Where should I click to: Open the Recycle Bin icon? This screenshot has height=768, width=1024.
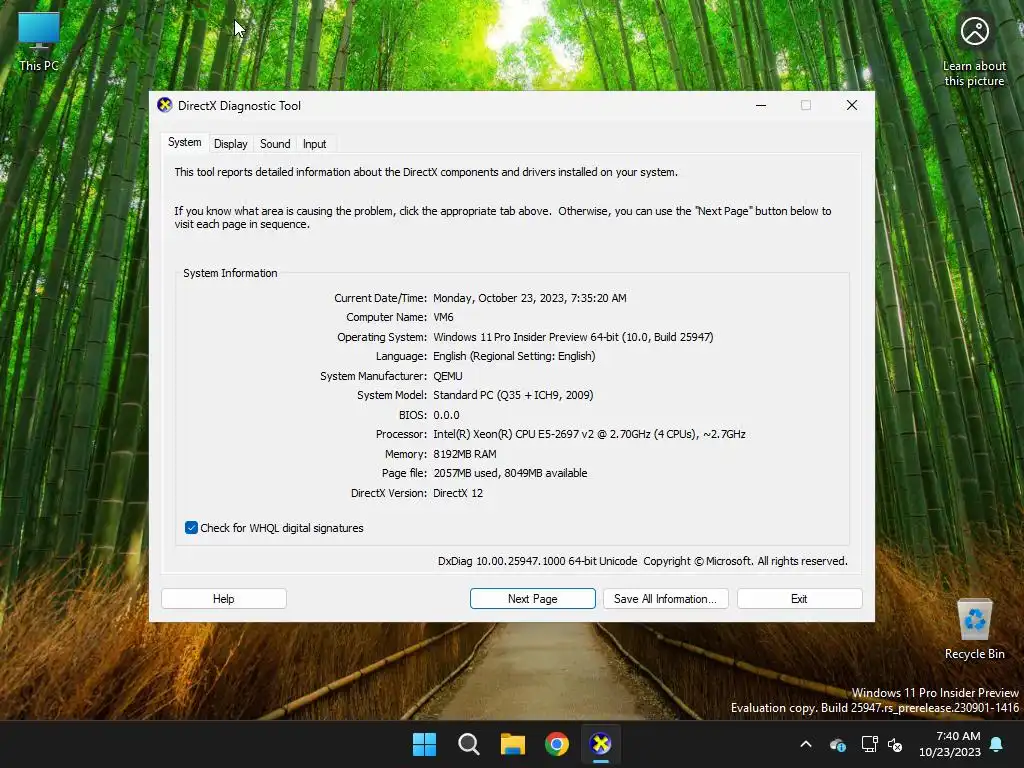click(x=974, y=628)
